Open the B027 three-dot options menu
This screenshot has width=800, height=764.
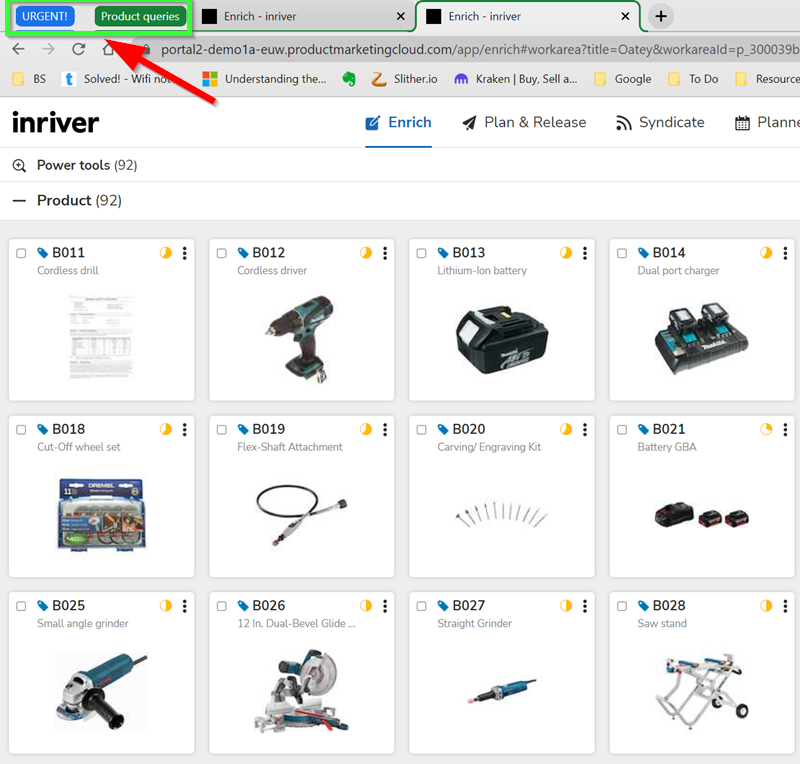click(585, 606)
